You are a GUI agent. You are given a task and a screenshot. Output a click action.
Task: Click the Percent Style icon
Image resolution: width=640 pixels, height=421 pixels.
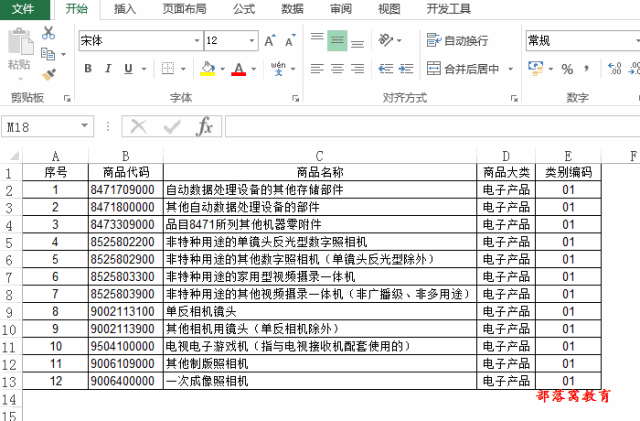[x=567, y=69]
